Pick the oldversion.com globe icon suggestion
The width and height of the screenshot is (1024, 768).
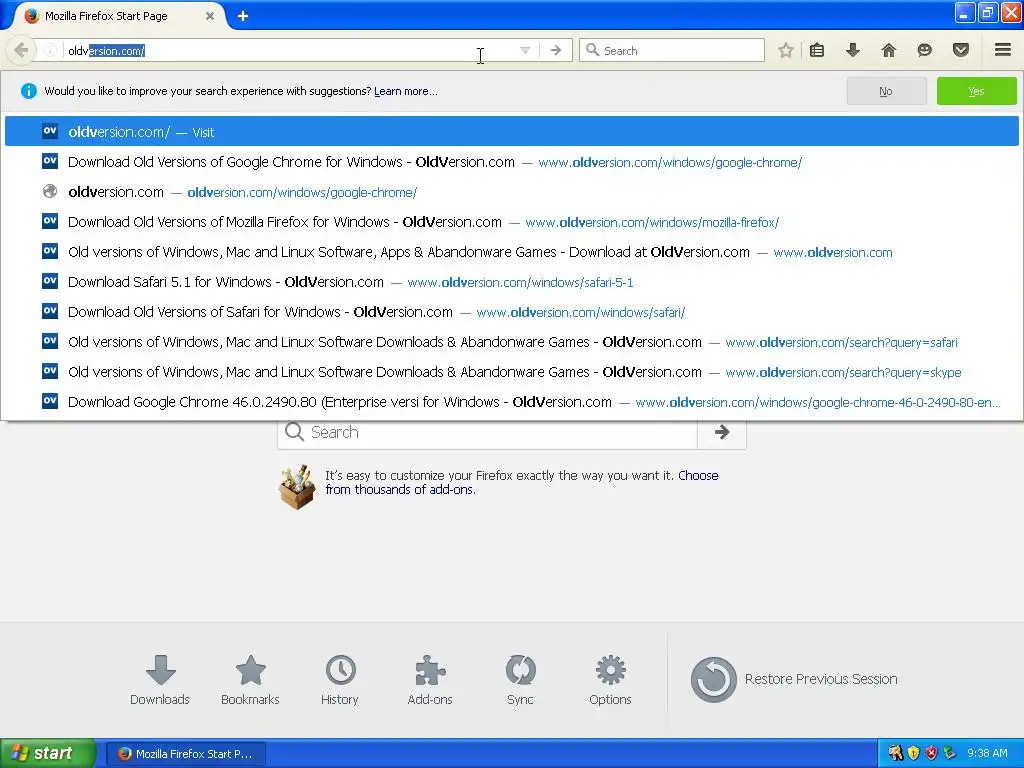[511, 192]
